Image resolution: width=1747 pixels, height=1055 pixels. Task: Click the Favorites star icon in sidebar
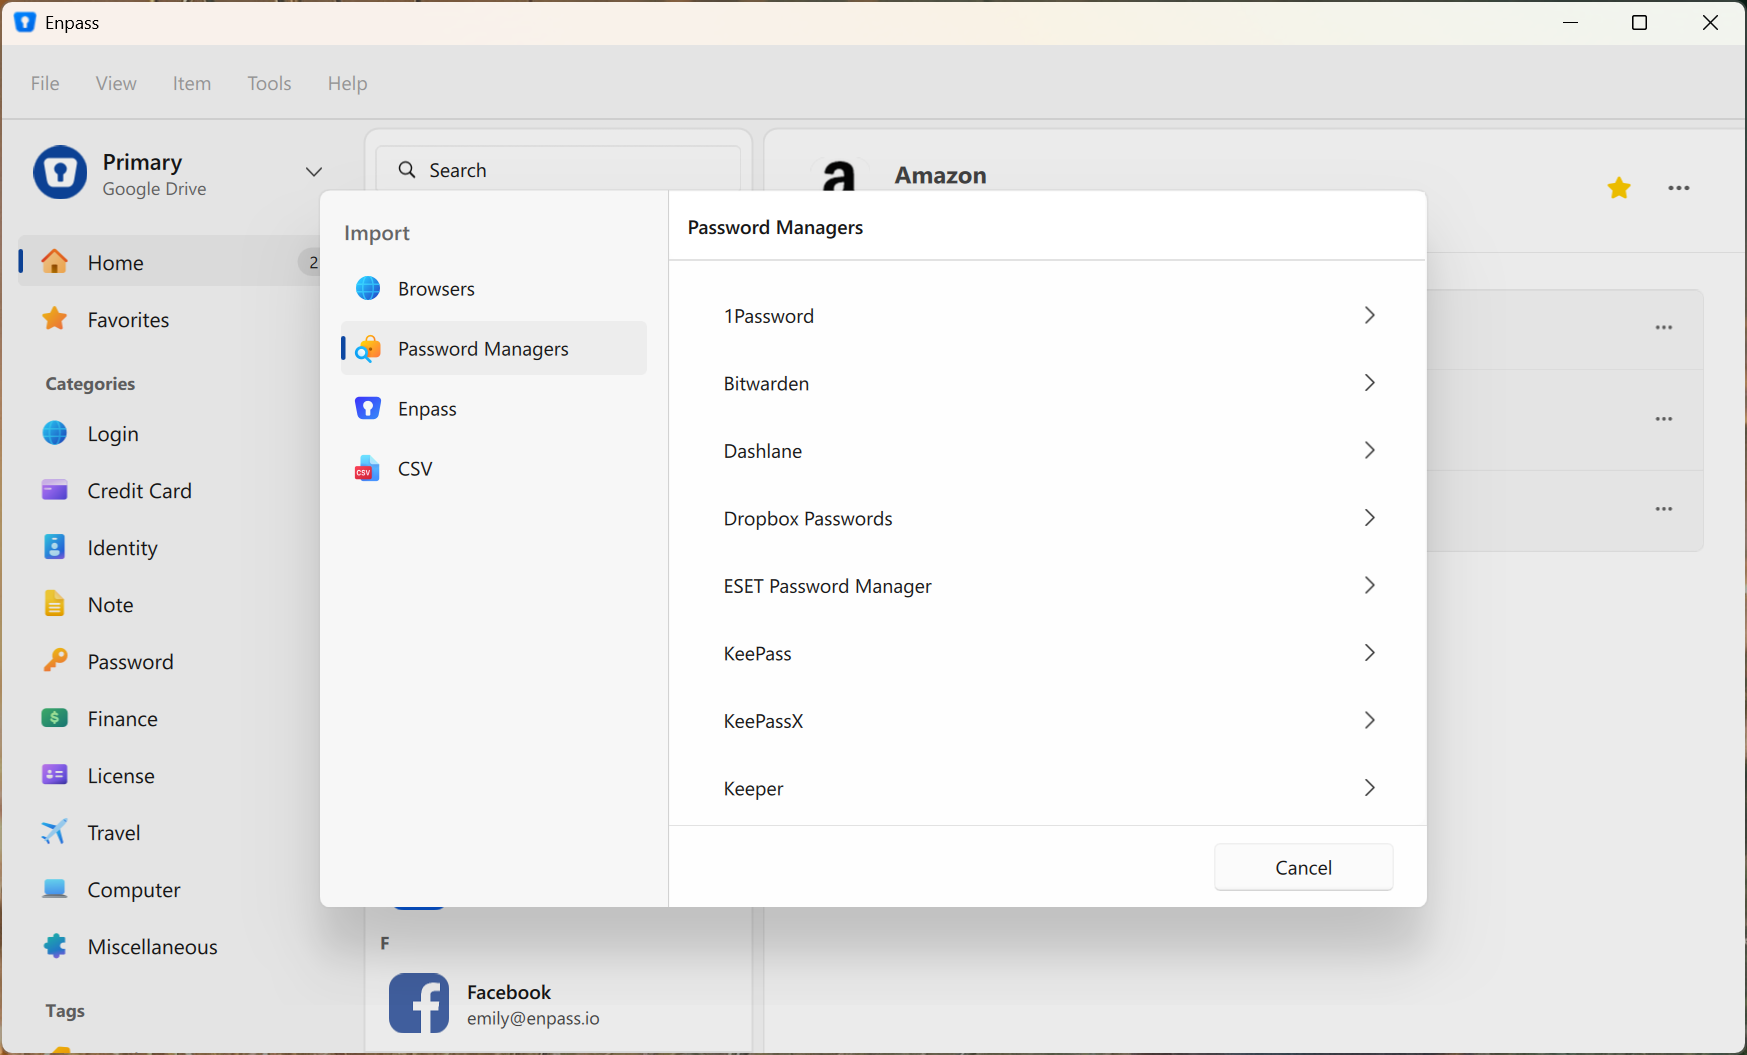point(55,319)
